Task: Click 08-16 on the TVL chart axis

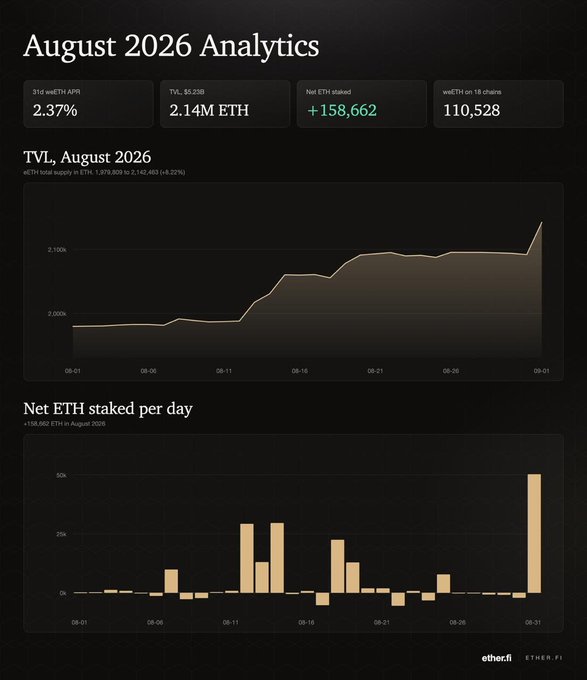Action: 300,371
